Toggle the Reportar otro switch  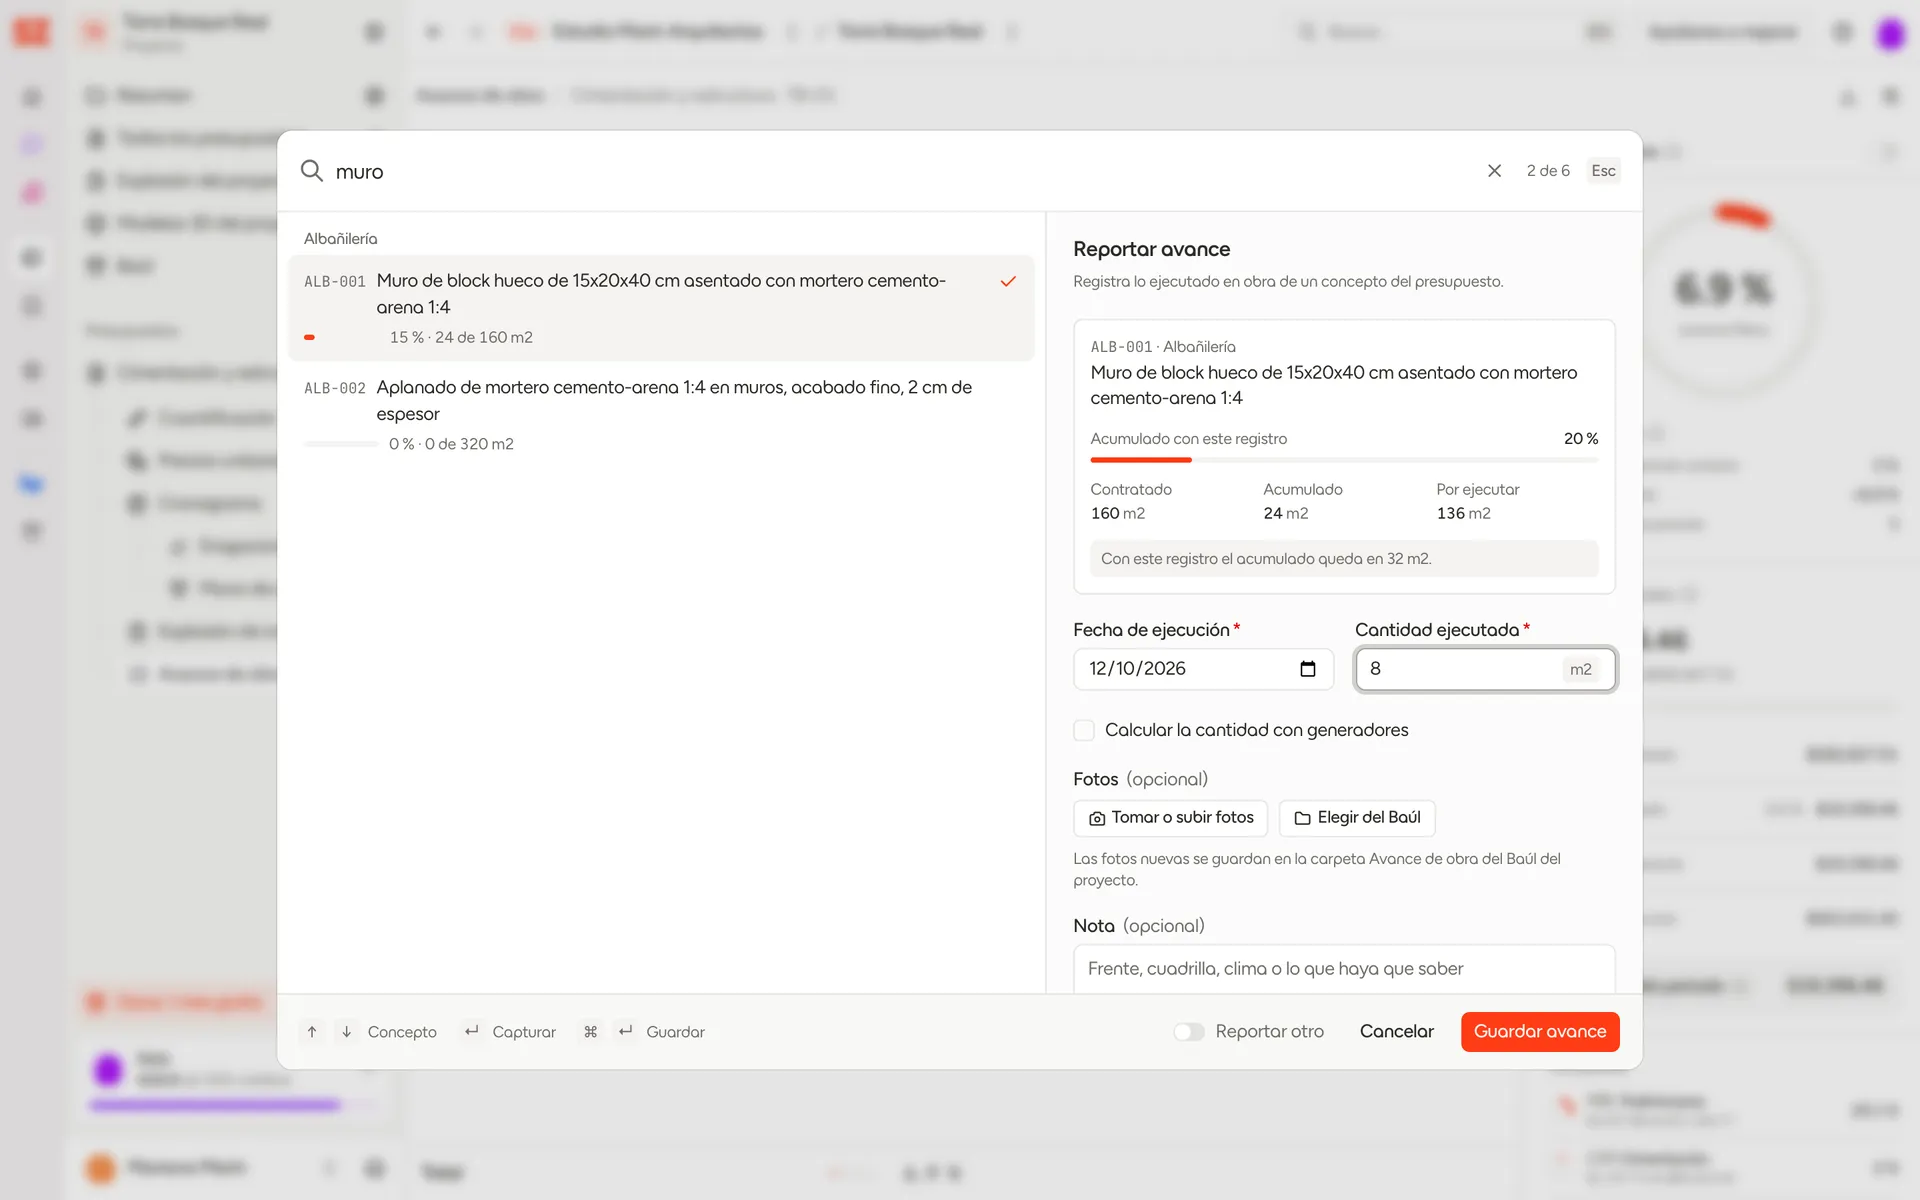click(x=1189, y=1032)
